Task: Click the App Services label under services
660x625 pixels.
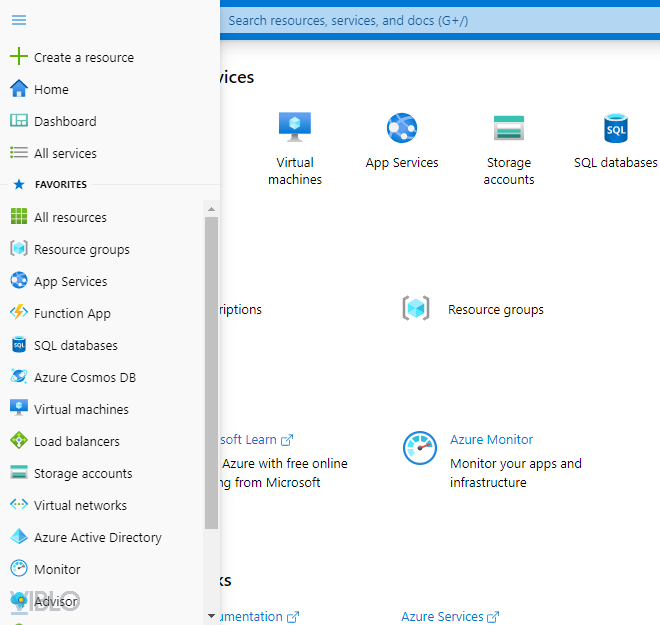Action: (402, 162)
